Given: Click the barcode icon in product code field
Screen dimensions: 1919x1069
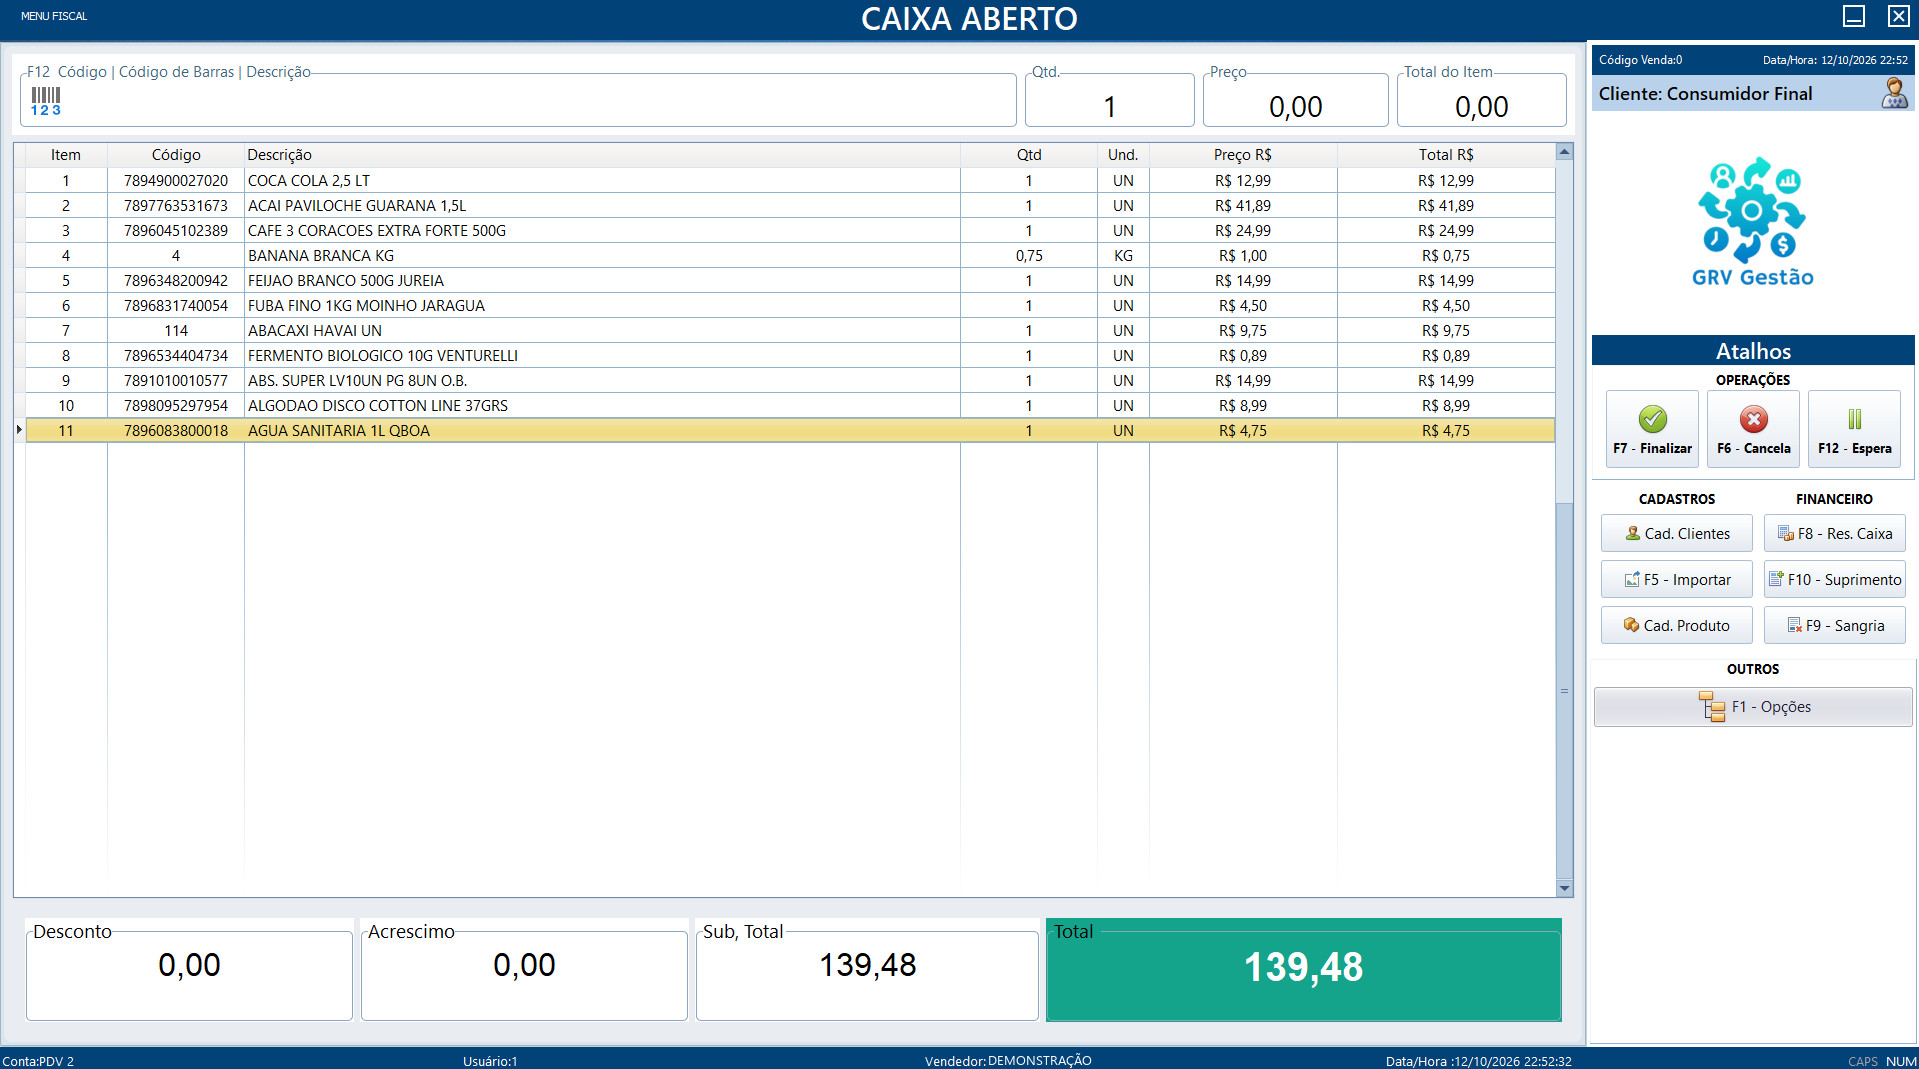Looking at the screenshot, I should (46, 101).
